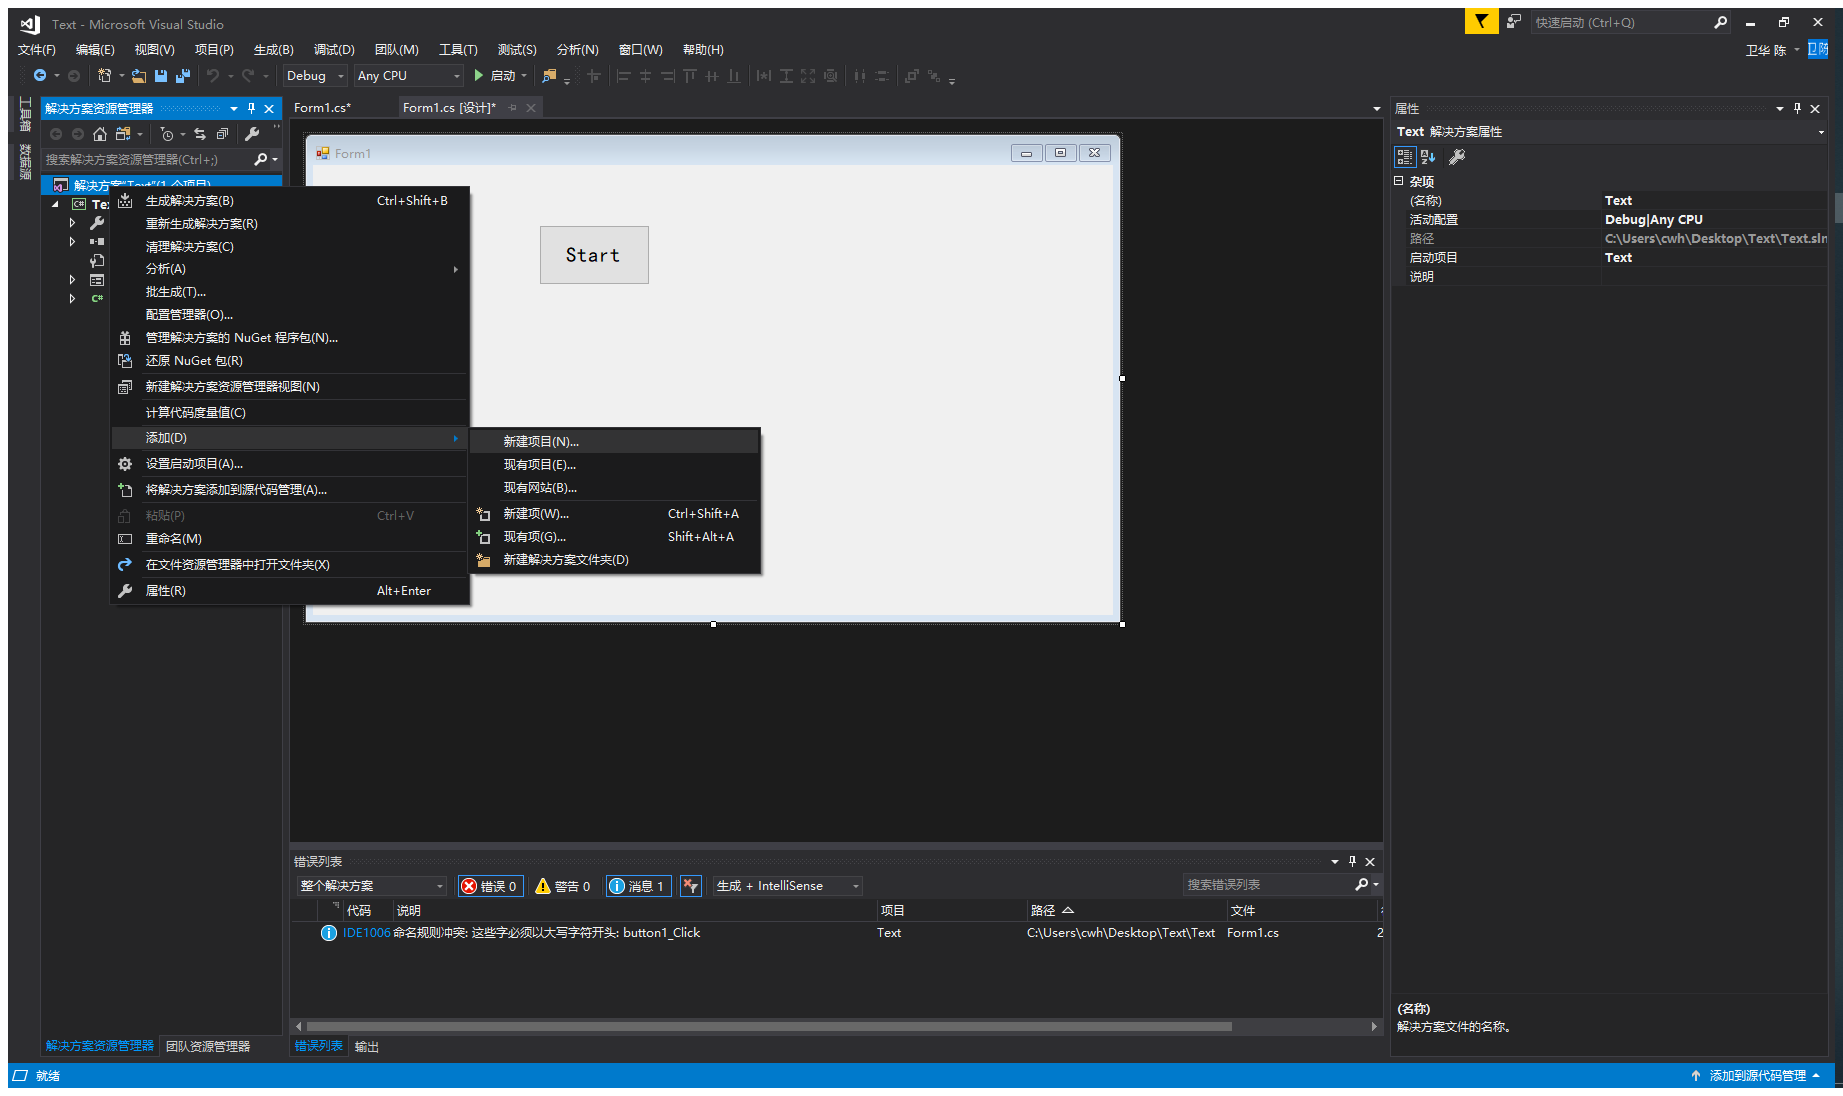Click the find in files toolbar icon

pos(549,76)
